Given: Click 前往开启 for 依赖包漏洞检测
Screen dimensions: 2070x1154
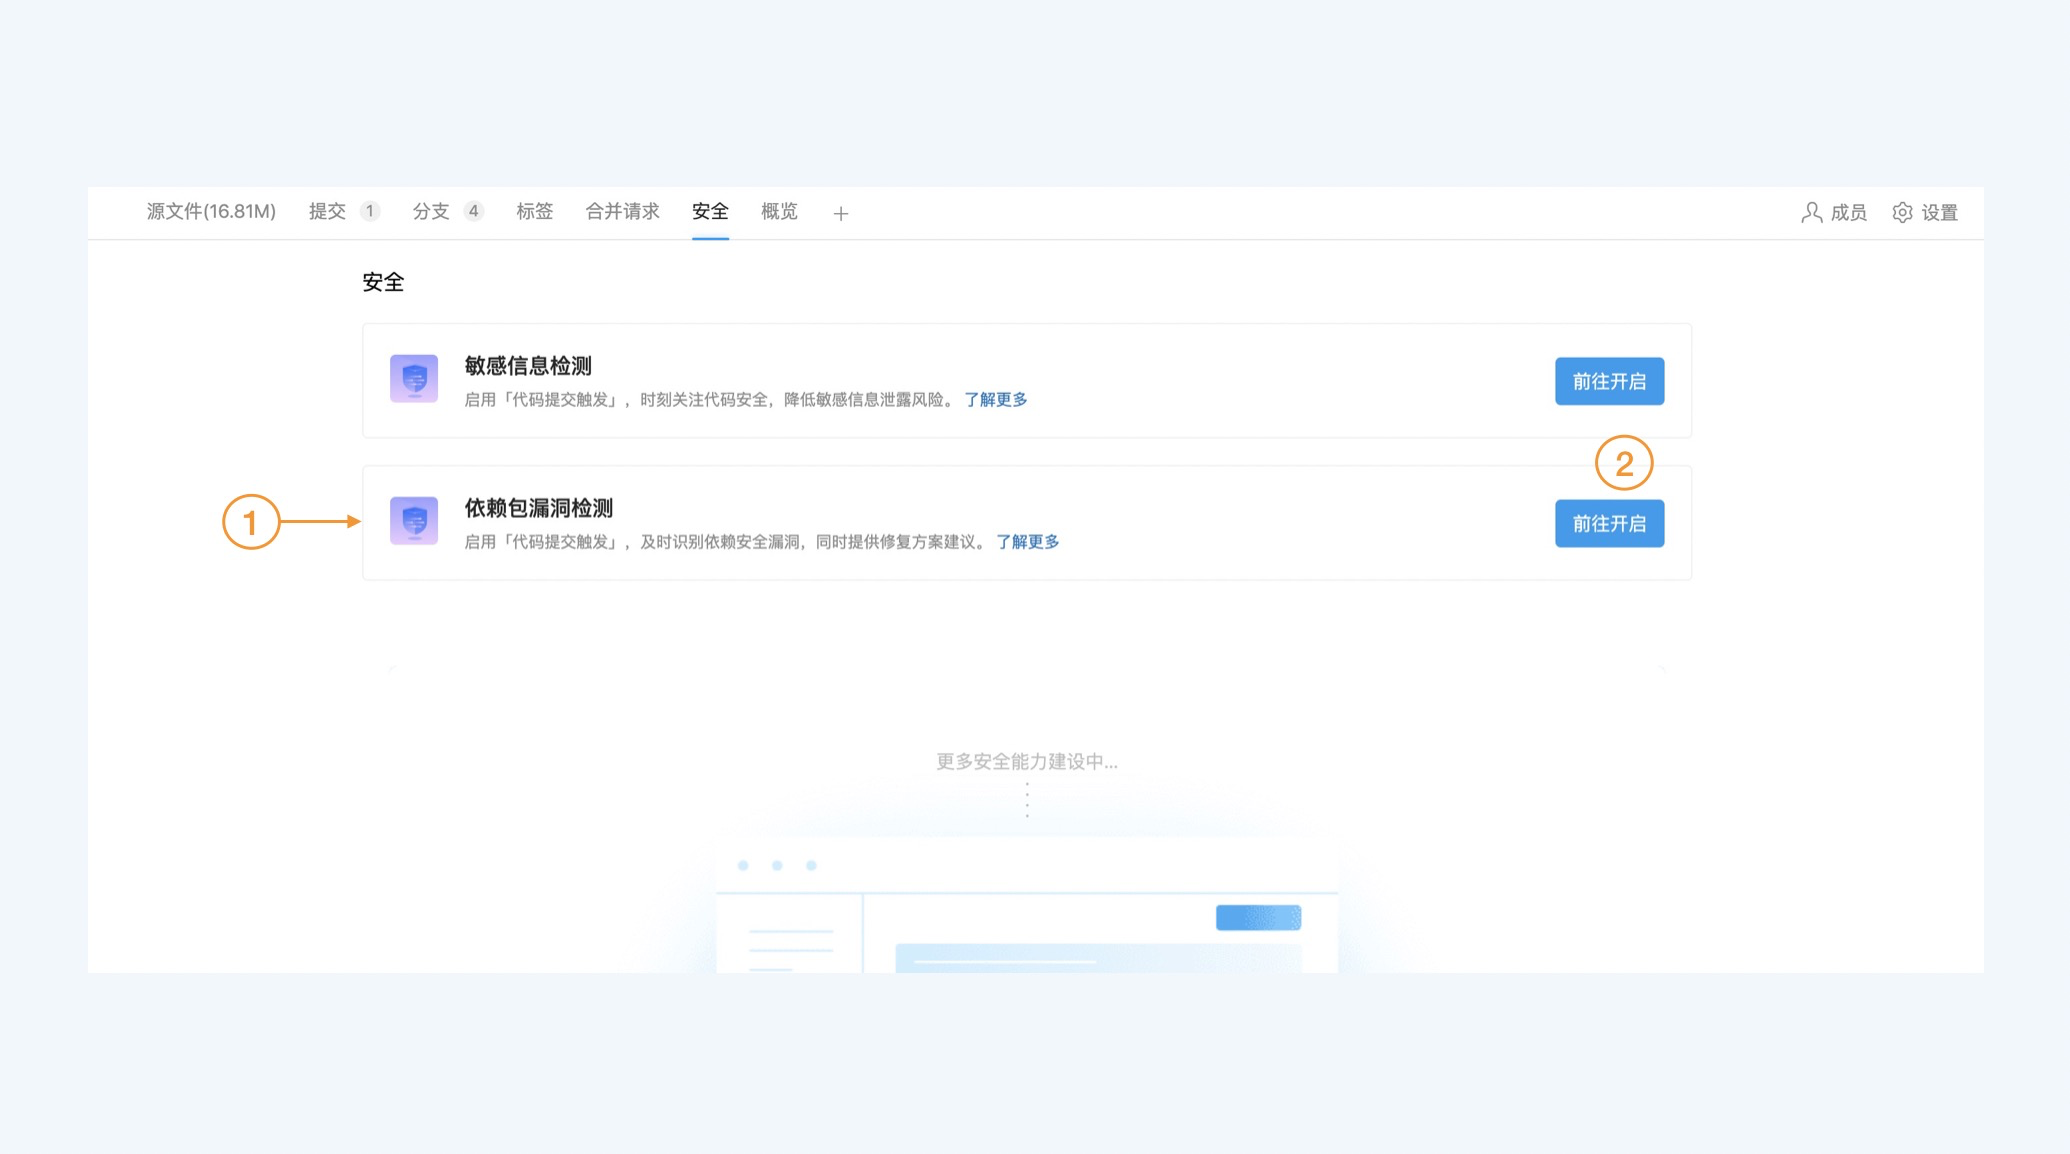Looking at the screenshot, I should click(x=1609, y=523).
